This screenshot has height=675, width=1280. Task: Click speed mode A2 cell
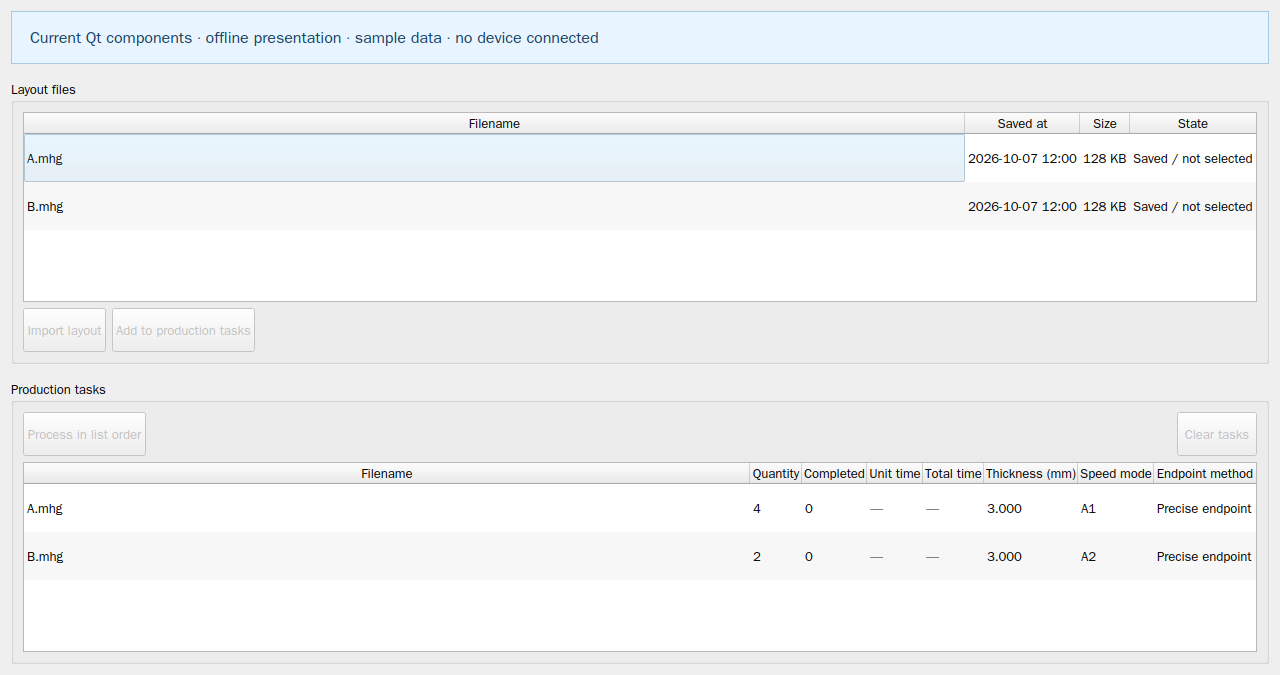pos(1115,556)
